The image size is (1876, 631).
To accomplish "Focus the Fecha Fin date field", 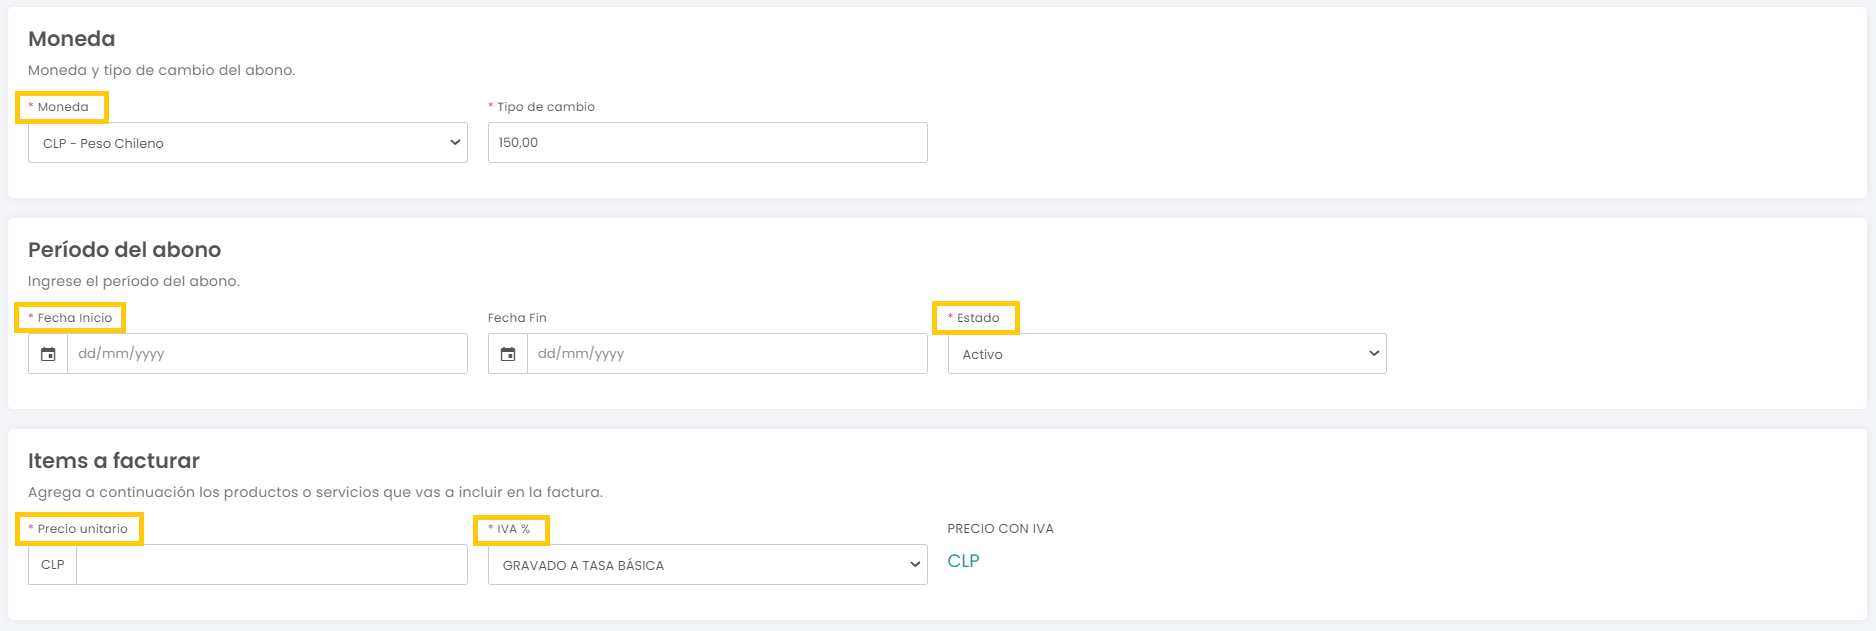I will coord(727,354).
